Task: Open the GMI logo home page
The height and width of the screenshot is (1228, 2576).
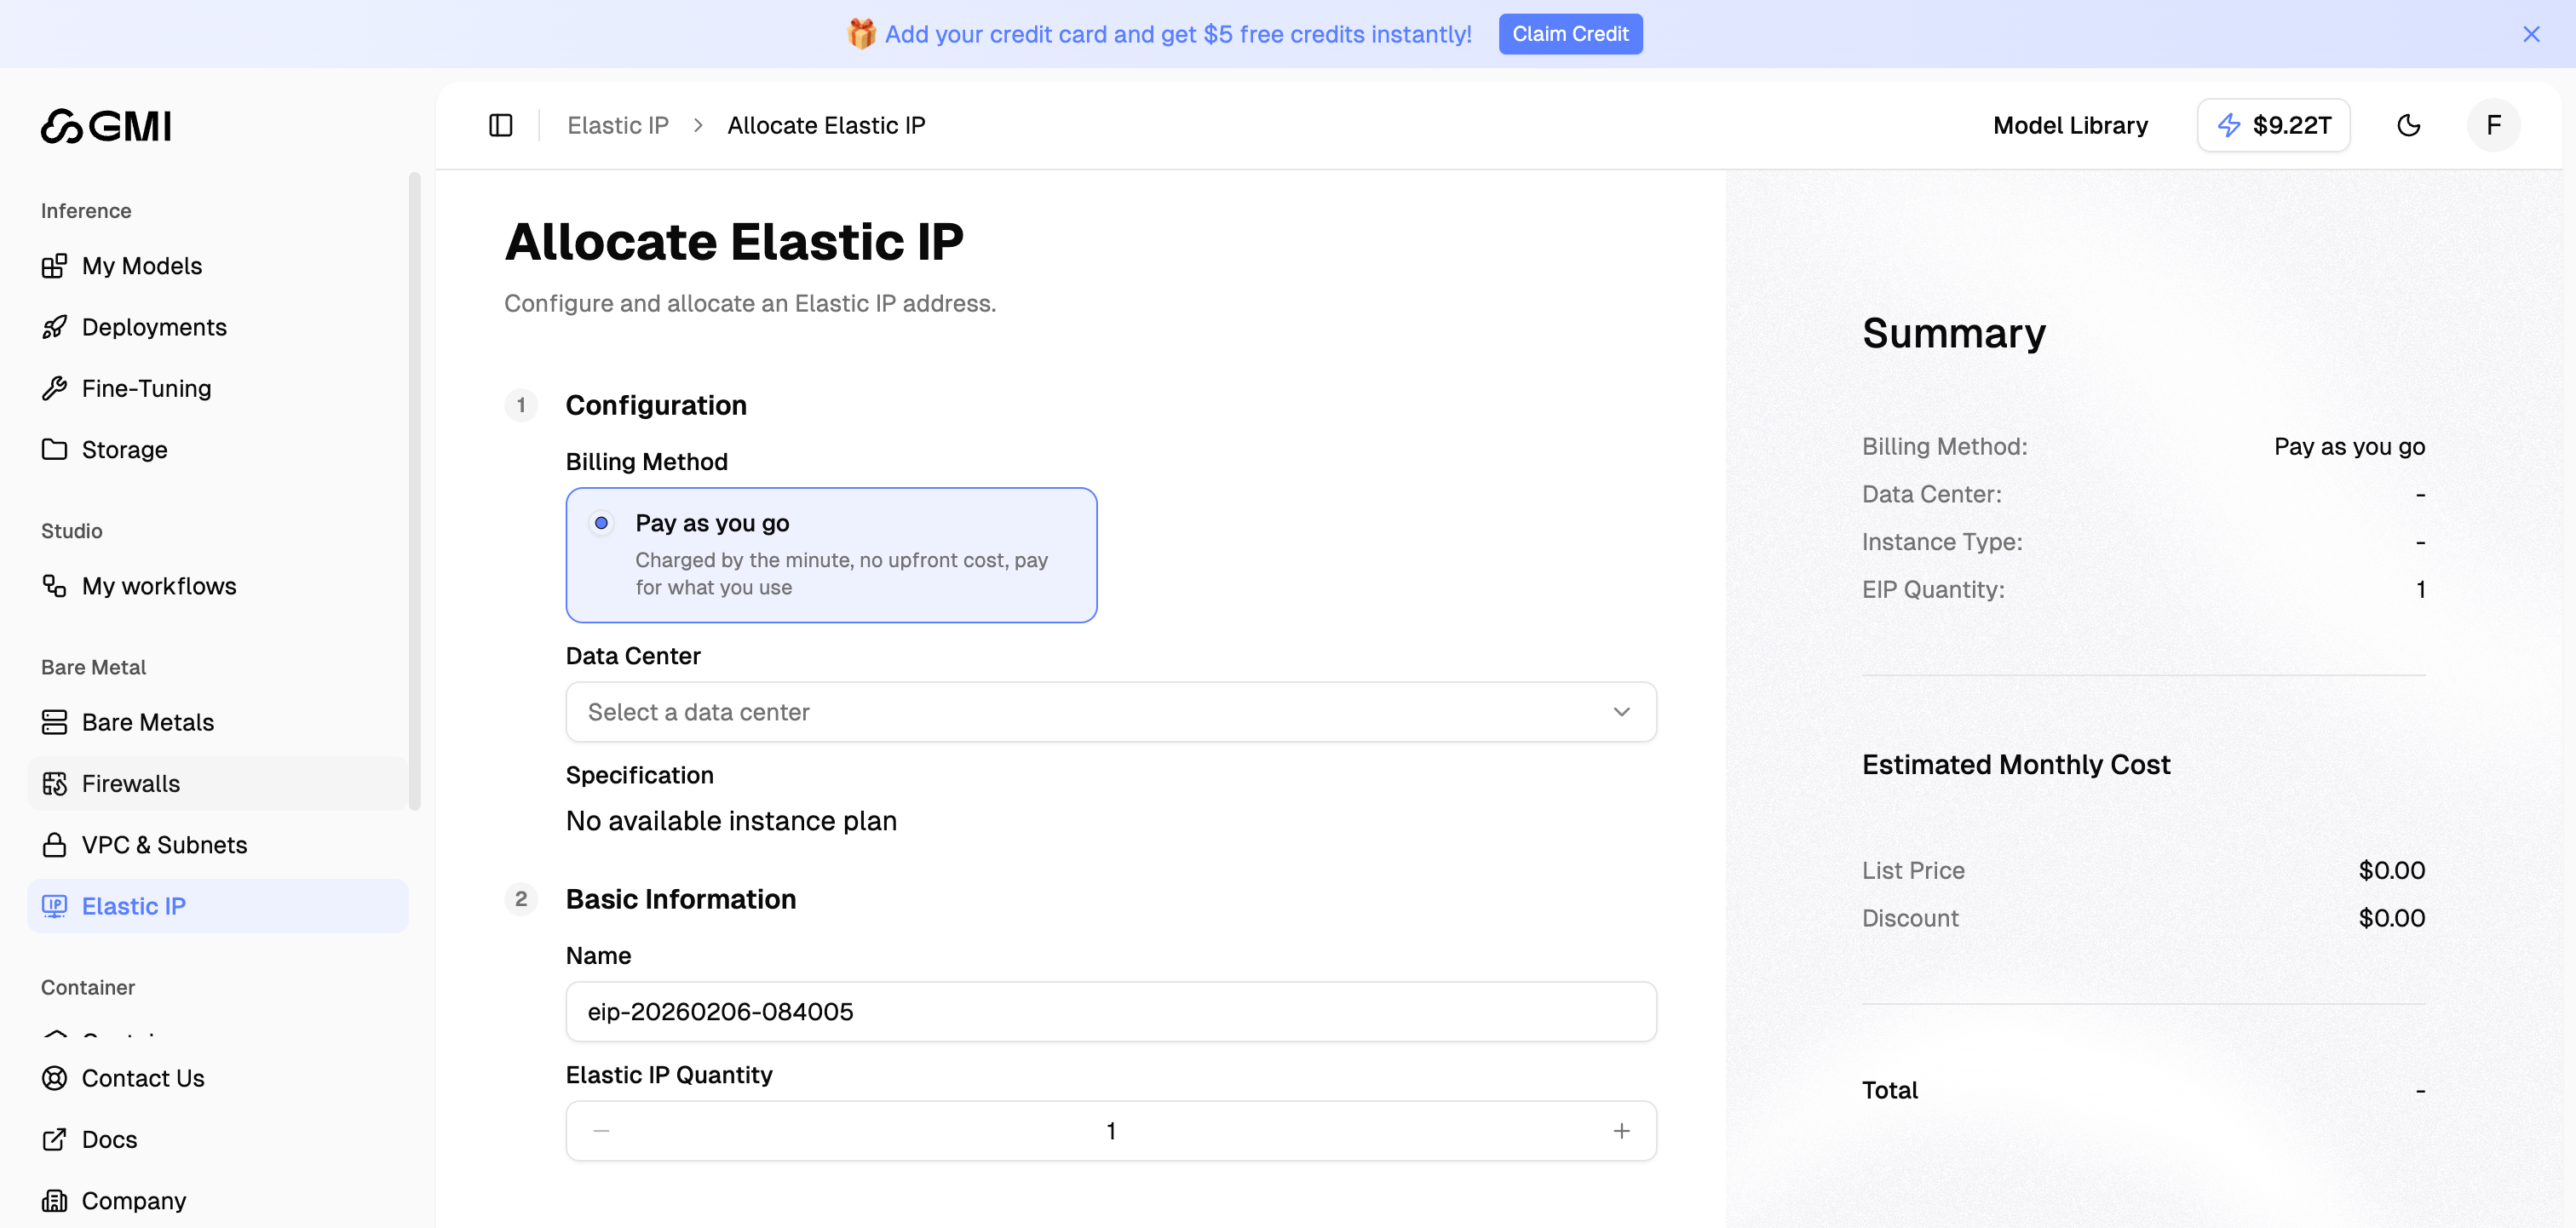Action: pyautogui.click(x=105, y=125)
